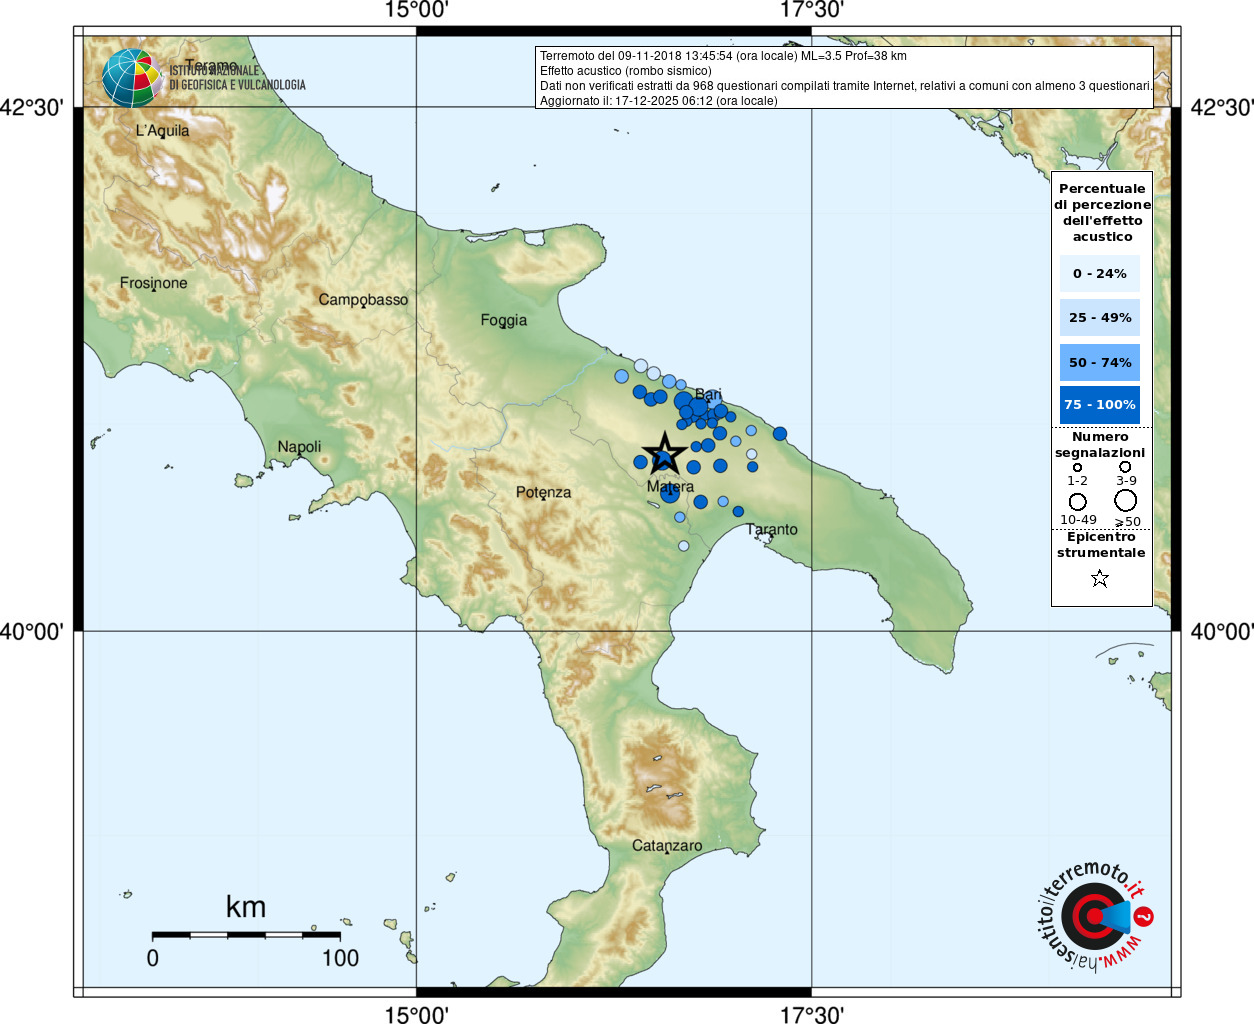Screen dimensions: 1254x1024
Task: Click the 'Effetto acustico (rombo sismico)' line
Action: click(x=626, y=71)
